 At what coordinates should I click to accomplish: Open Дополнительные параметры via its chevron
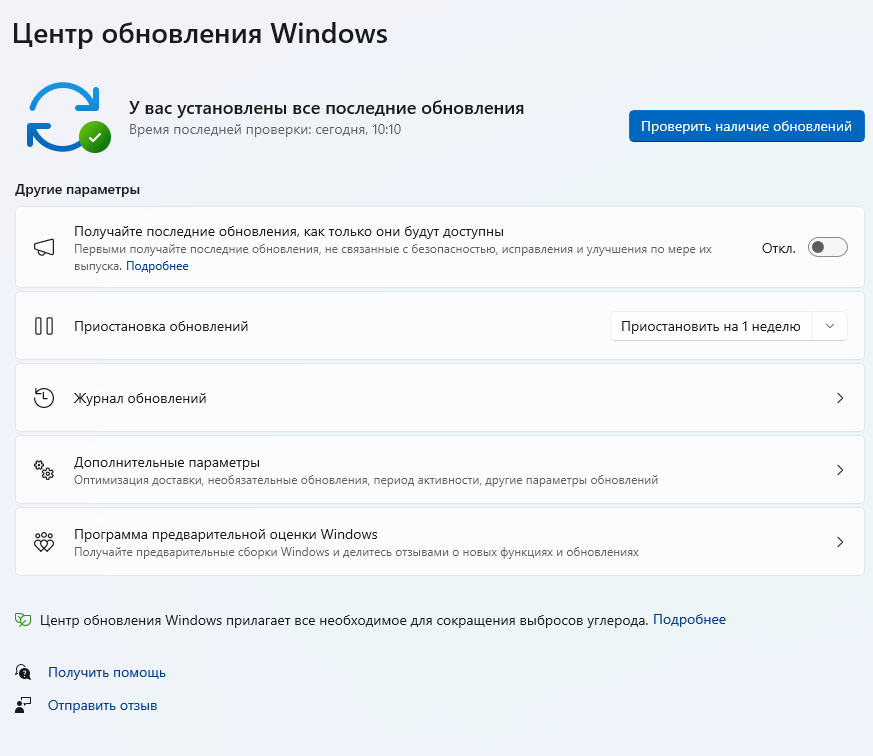840,470
